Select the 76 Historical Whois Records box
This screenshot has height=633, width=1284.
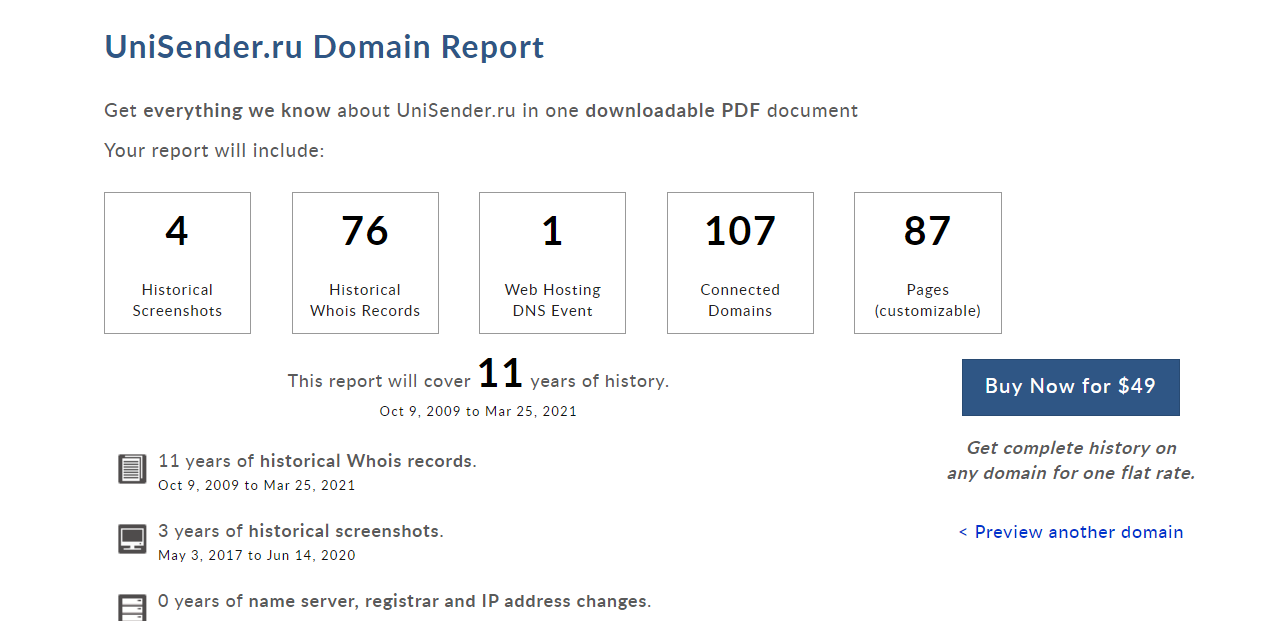(365, 263)
